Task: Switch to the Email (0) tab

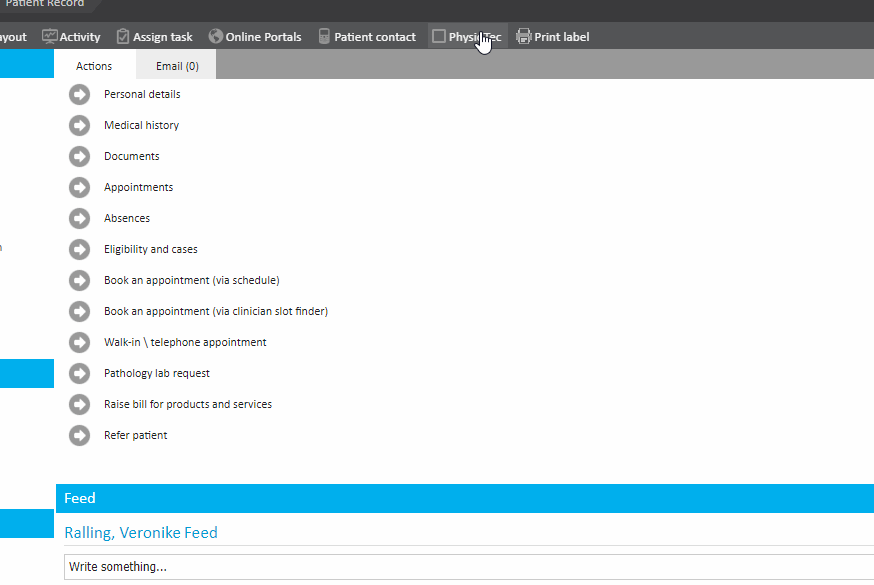Action: (x=177, y=66)
